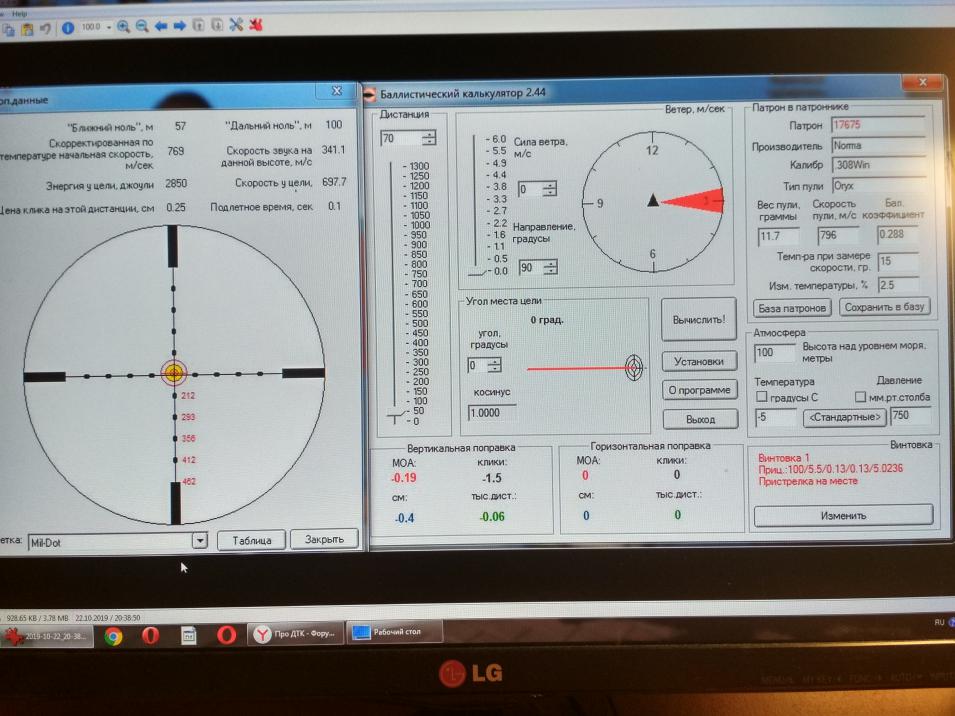Viewport: 955px width, 716px height.
Task: Enable the 'градусы C' temperature checkbox
Action: pos(762,398)
